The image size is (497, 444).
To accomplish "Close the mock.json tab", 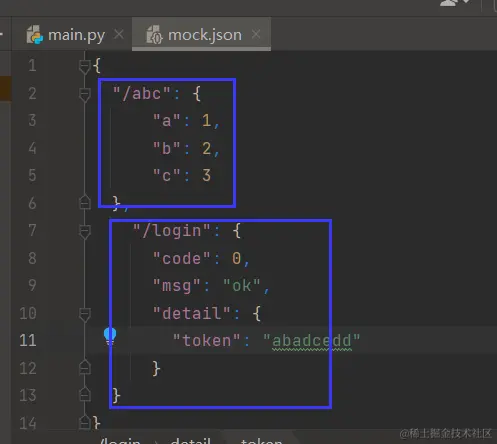I will point(256,34).
